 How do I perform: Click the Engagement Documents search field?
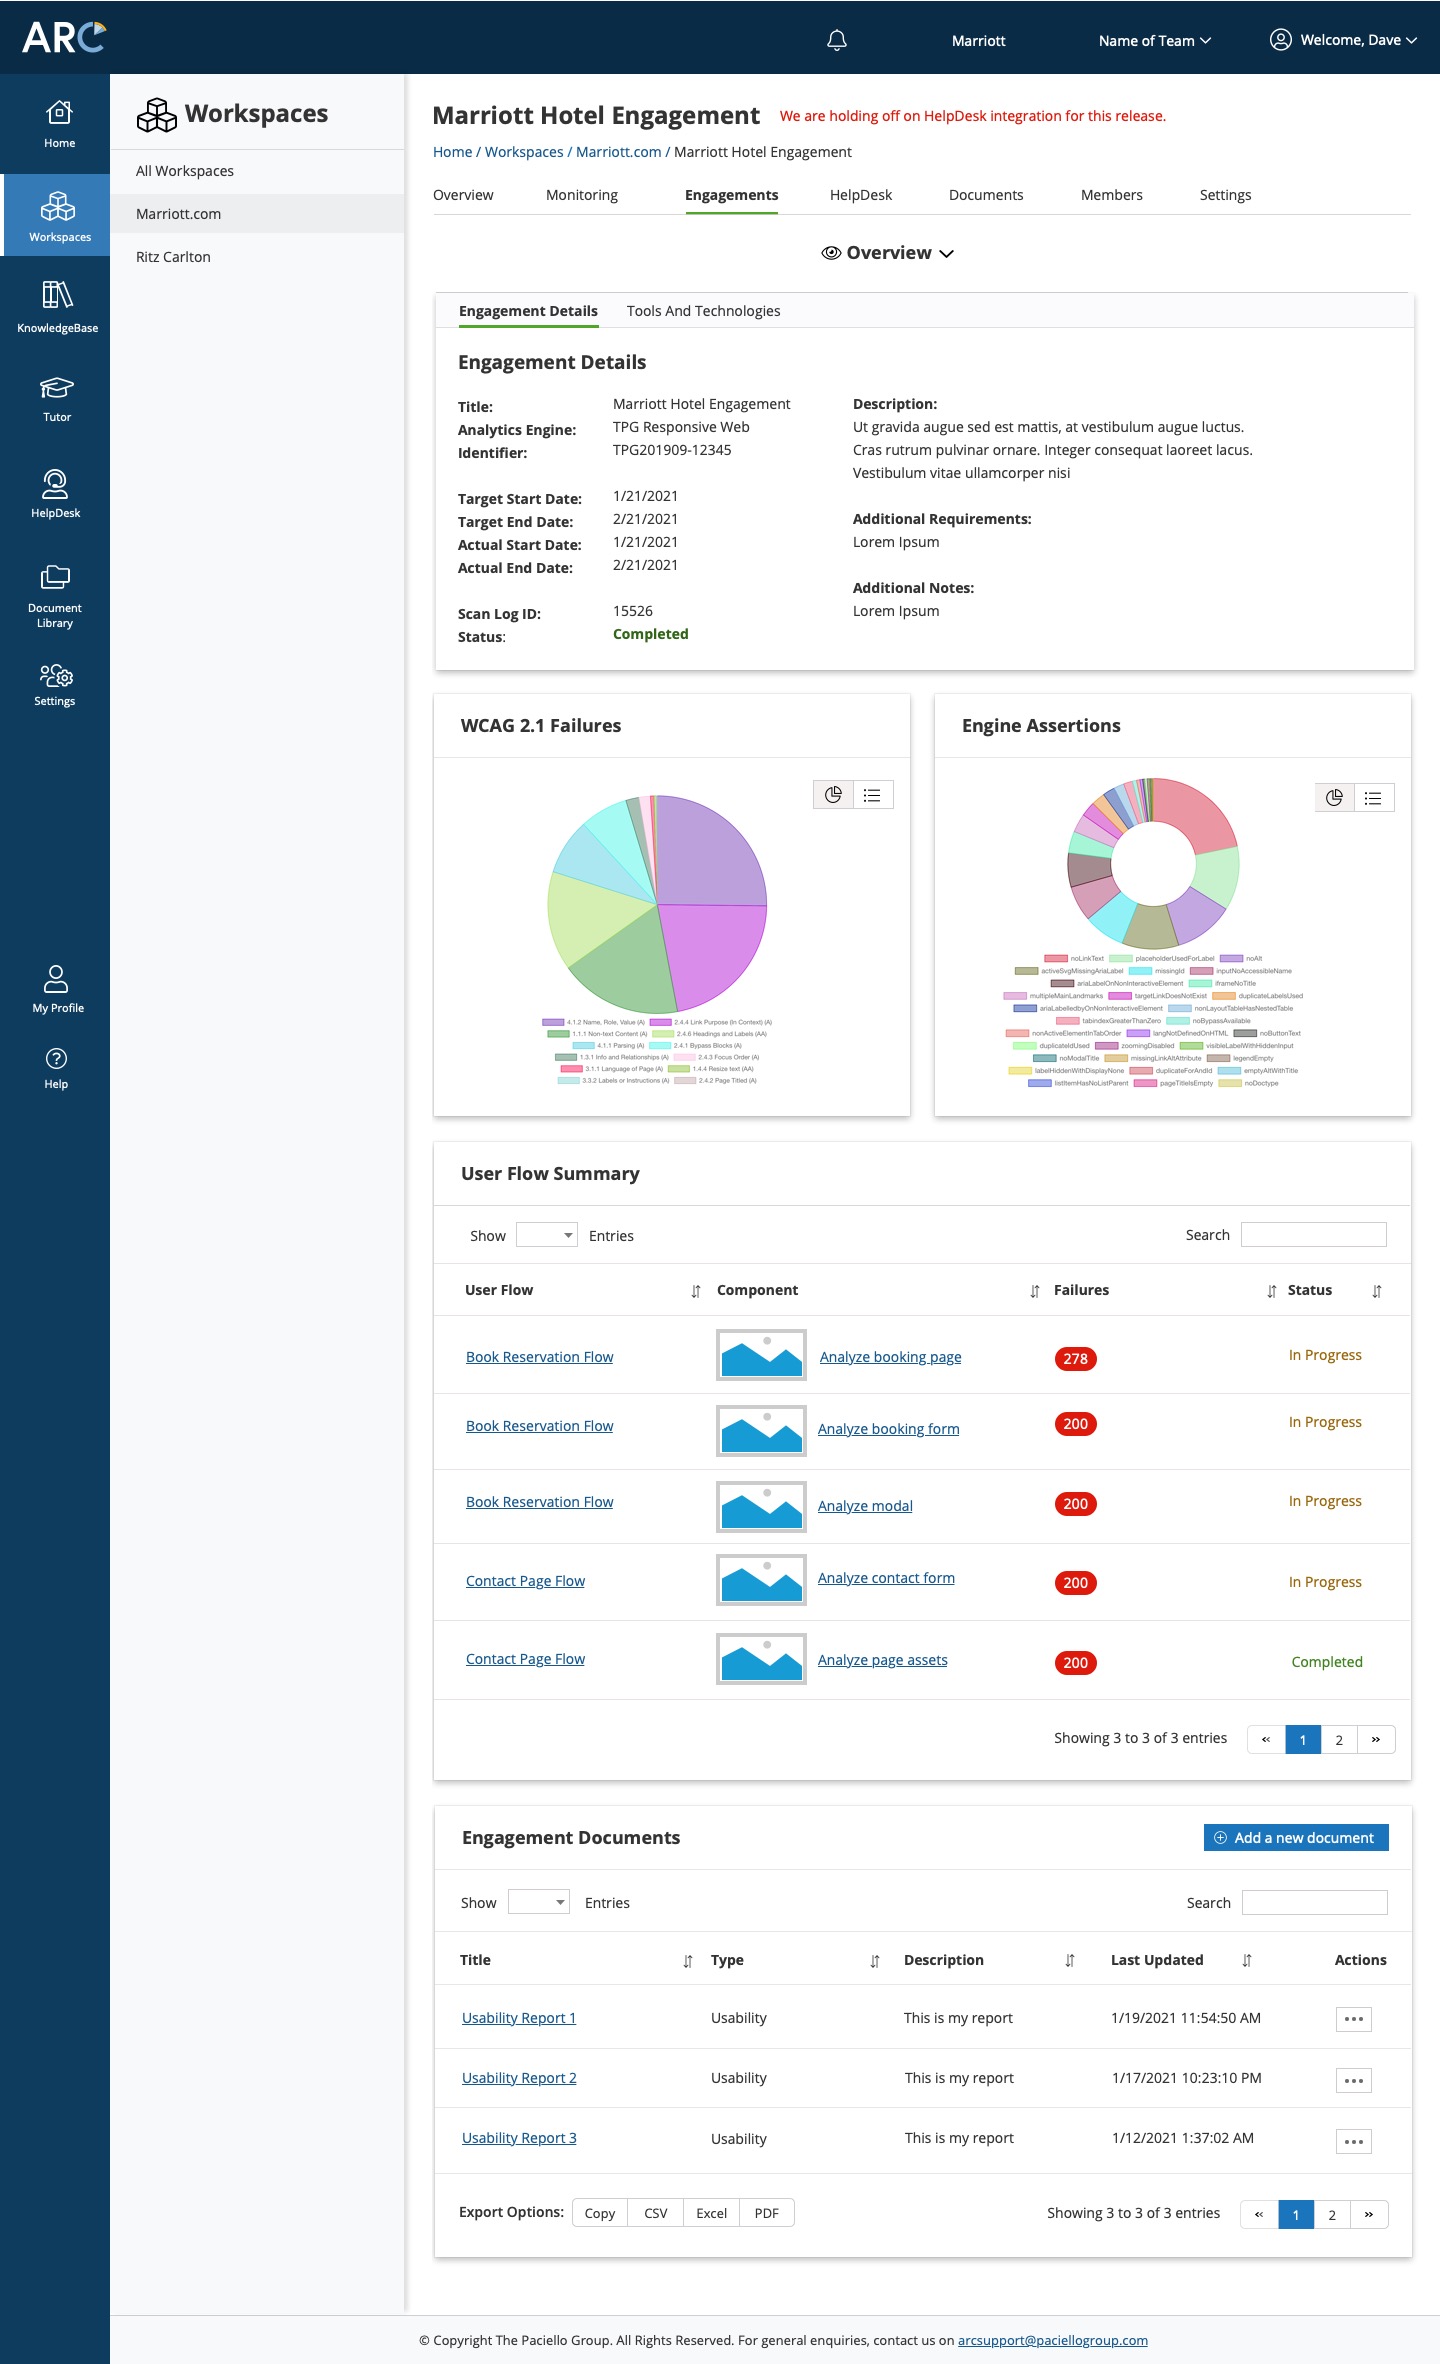[1314, 1903]
